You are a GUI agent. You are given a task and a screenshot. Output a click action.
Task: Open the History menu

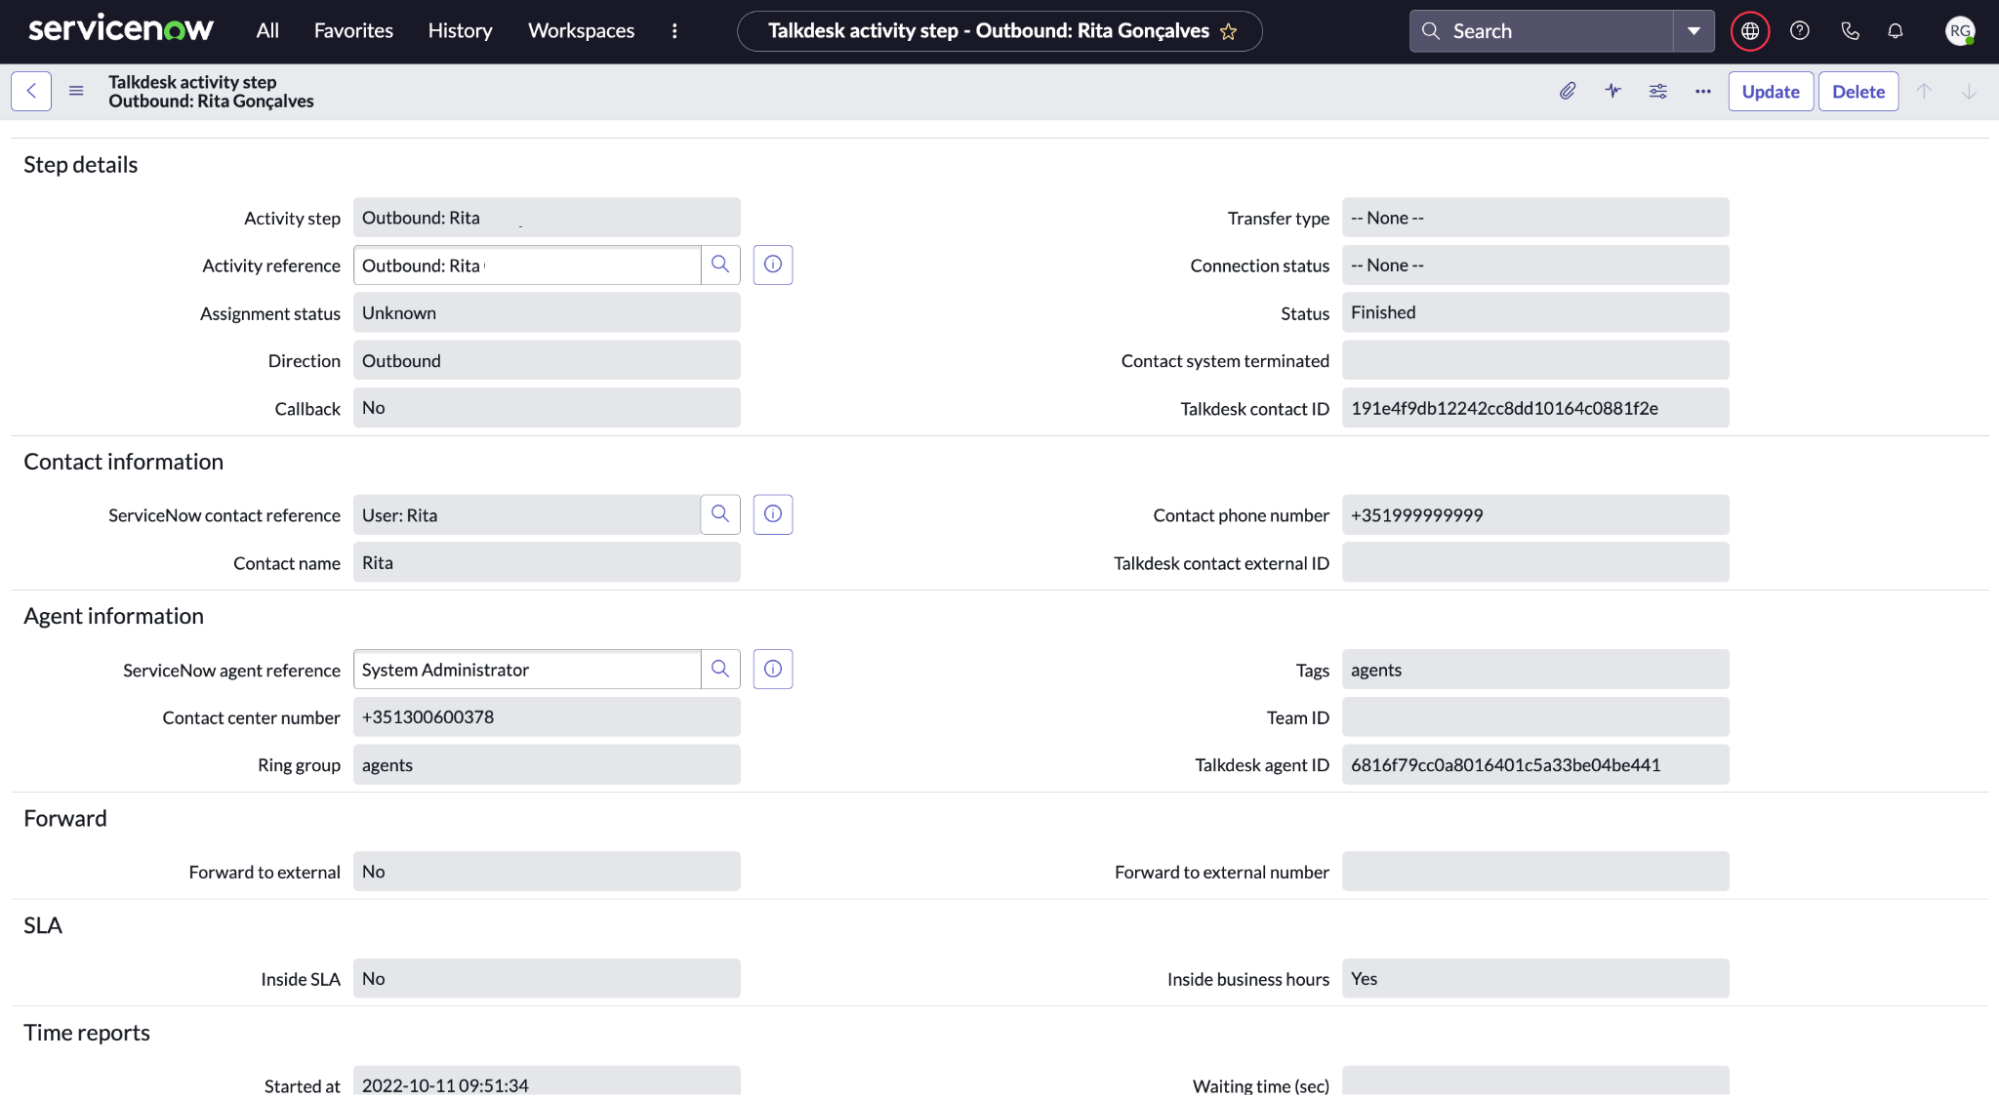tap(460, 31)
